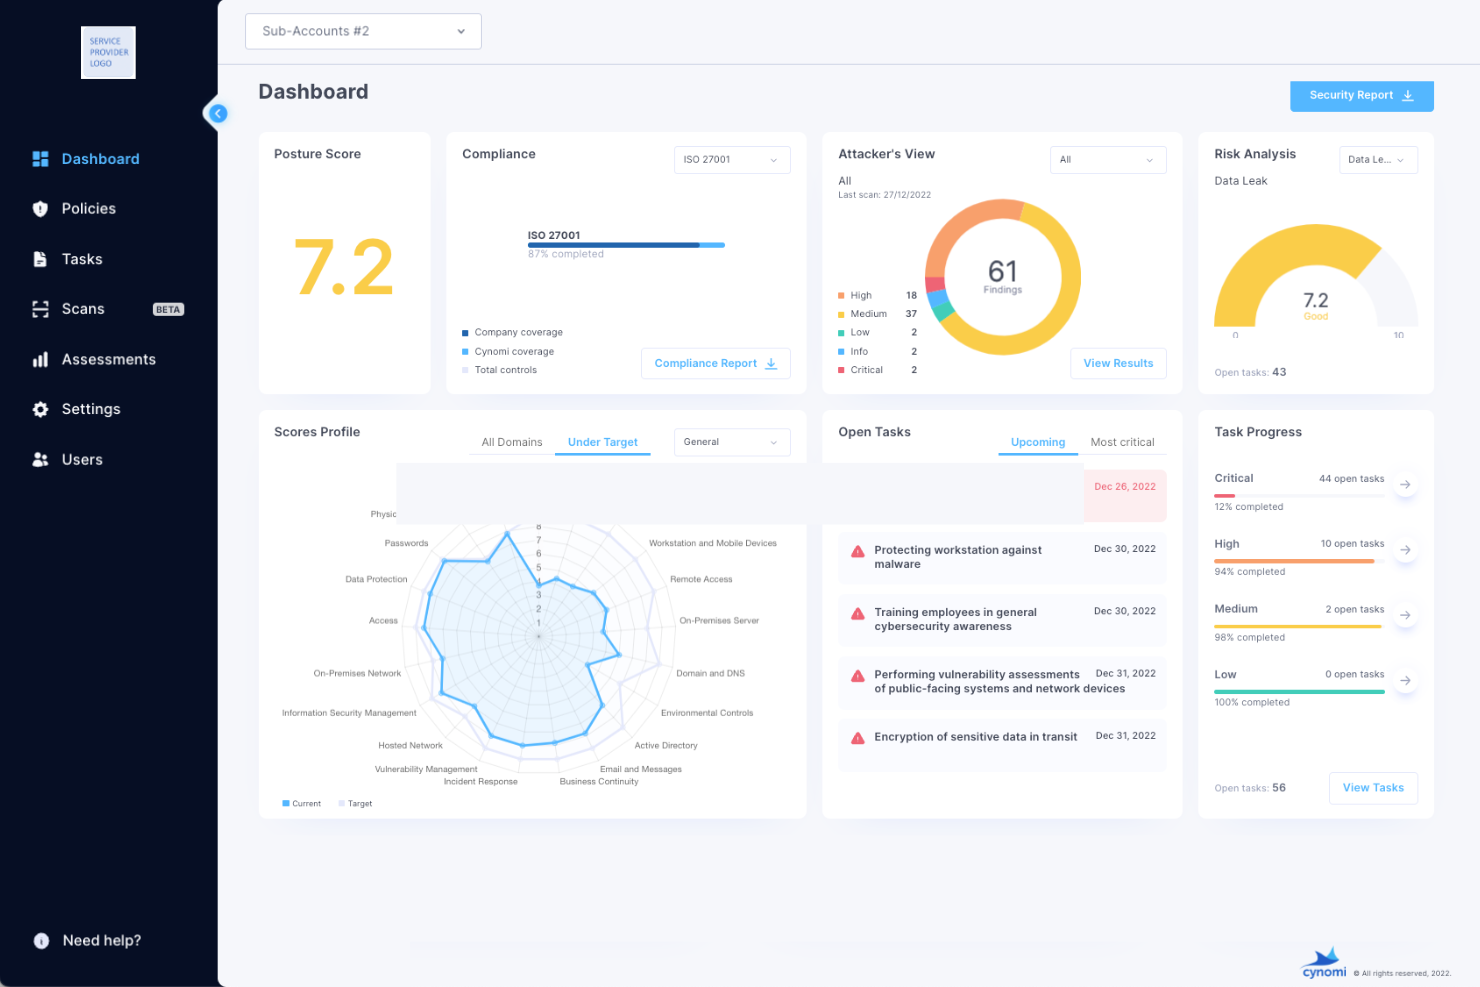This screenshot has height=987, width=1480.
Task: Select the Assessments chart icon
Action: (x=40, y=359)
